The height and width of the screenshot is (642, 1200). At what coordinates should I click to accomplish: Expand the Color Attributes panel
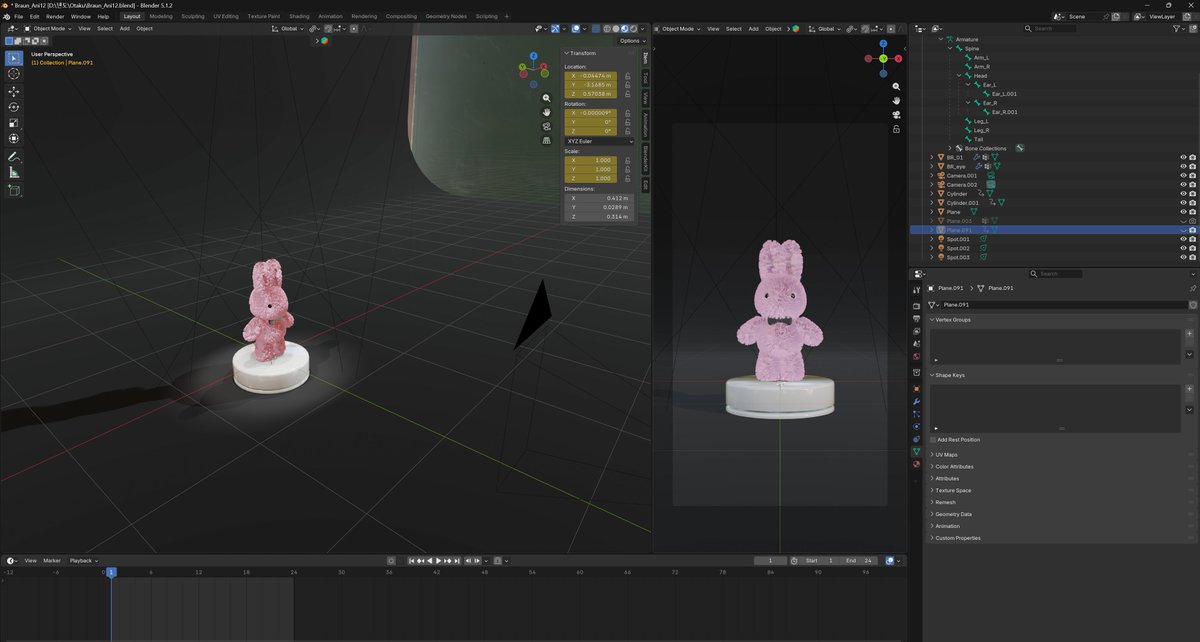(952, 466)
